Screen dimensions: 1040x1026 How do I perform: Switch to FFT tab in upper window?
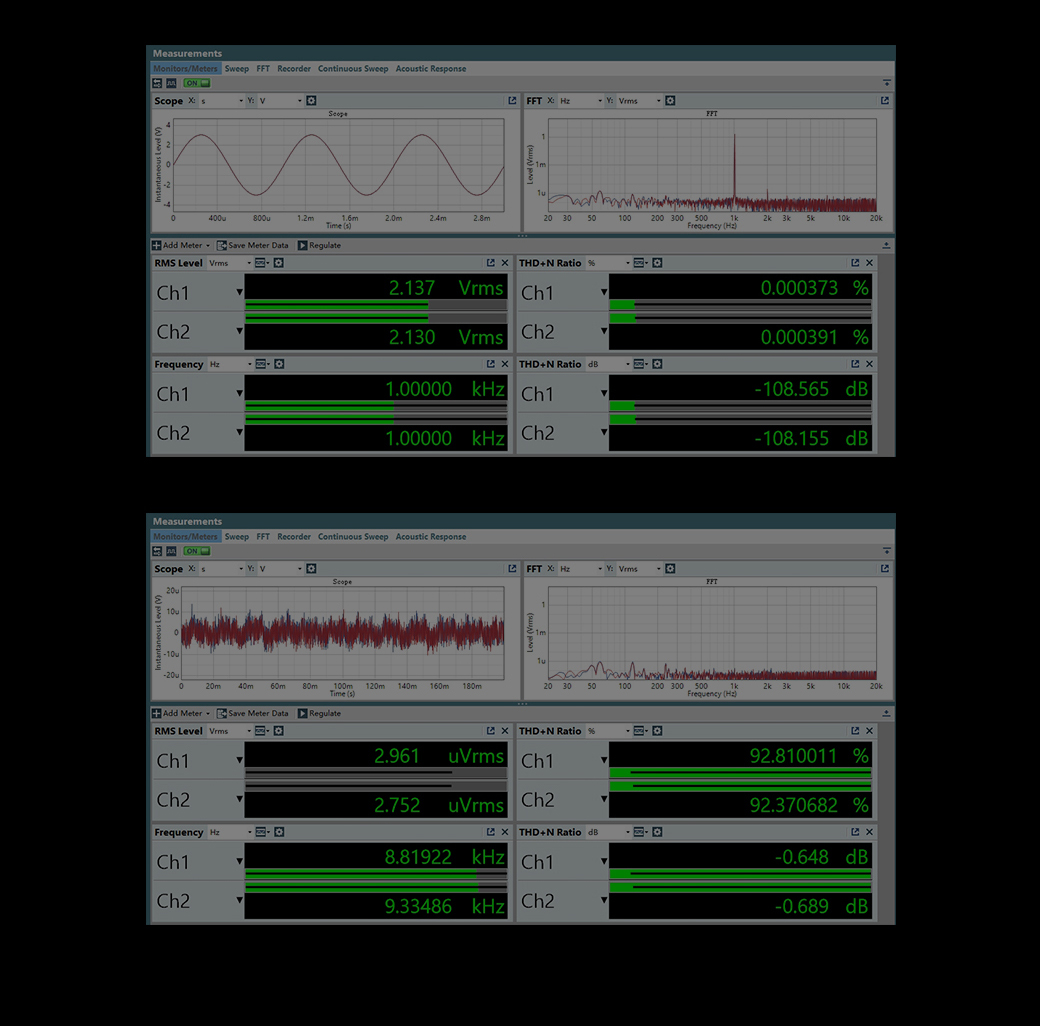click(x=263, y=69)
